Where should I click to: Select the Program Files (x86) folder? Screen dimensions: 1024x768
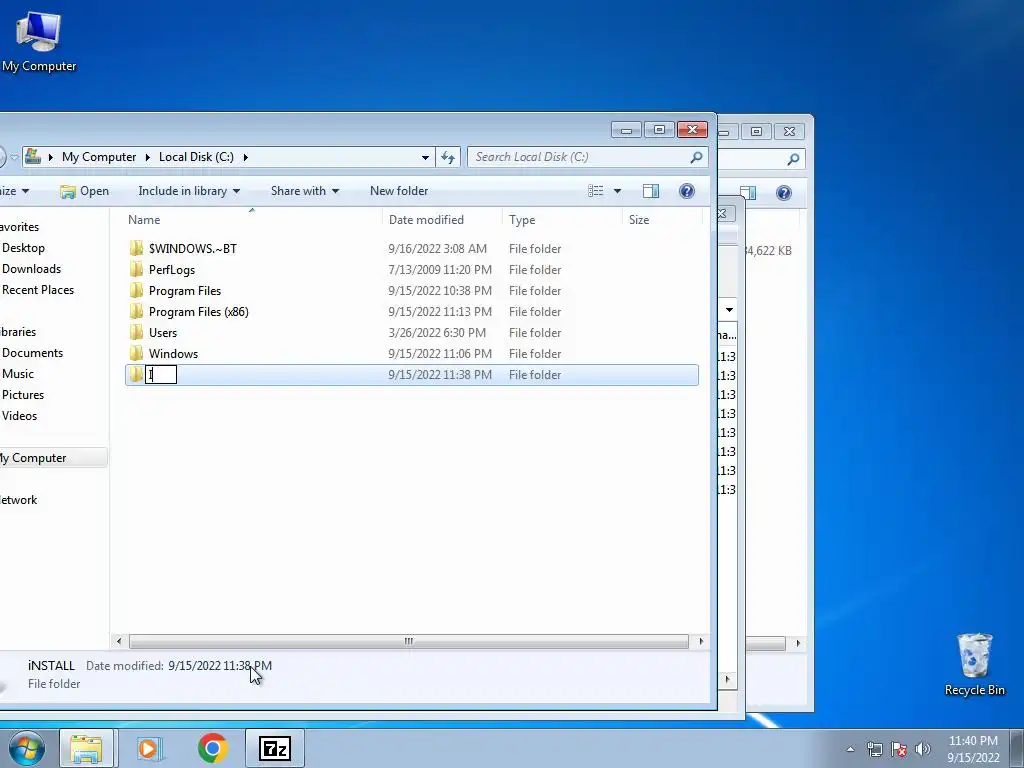click(199, 312)
